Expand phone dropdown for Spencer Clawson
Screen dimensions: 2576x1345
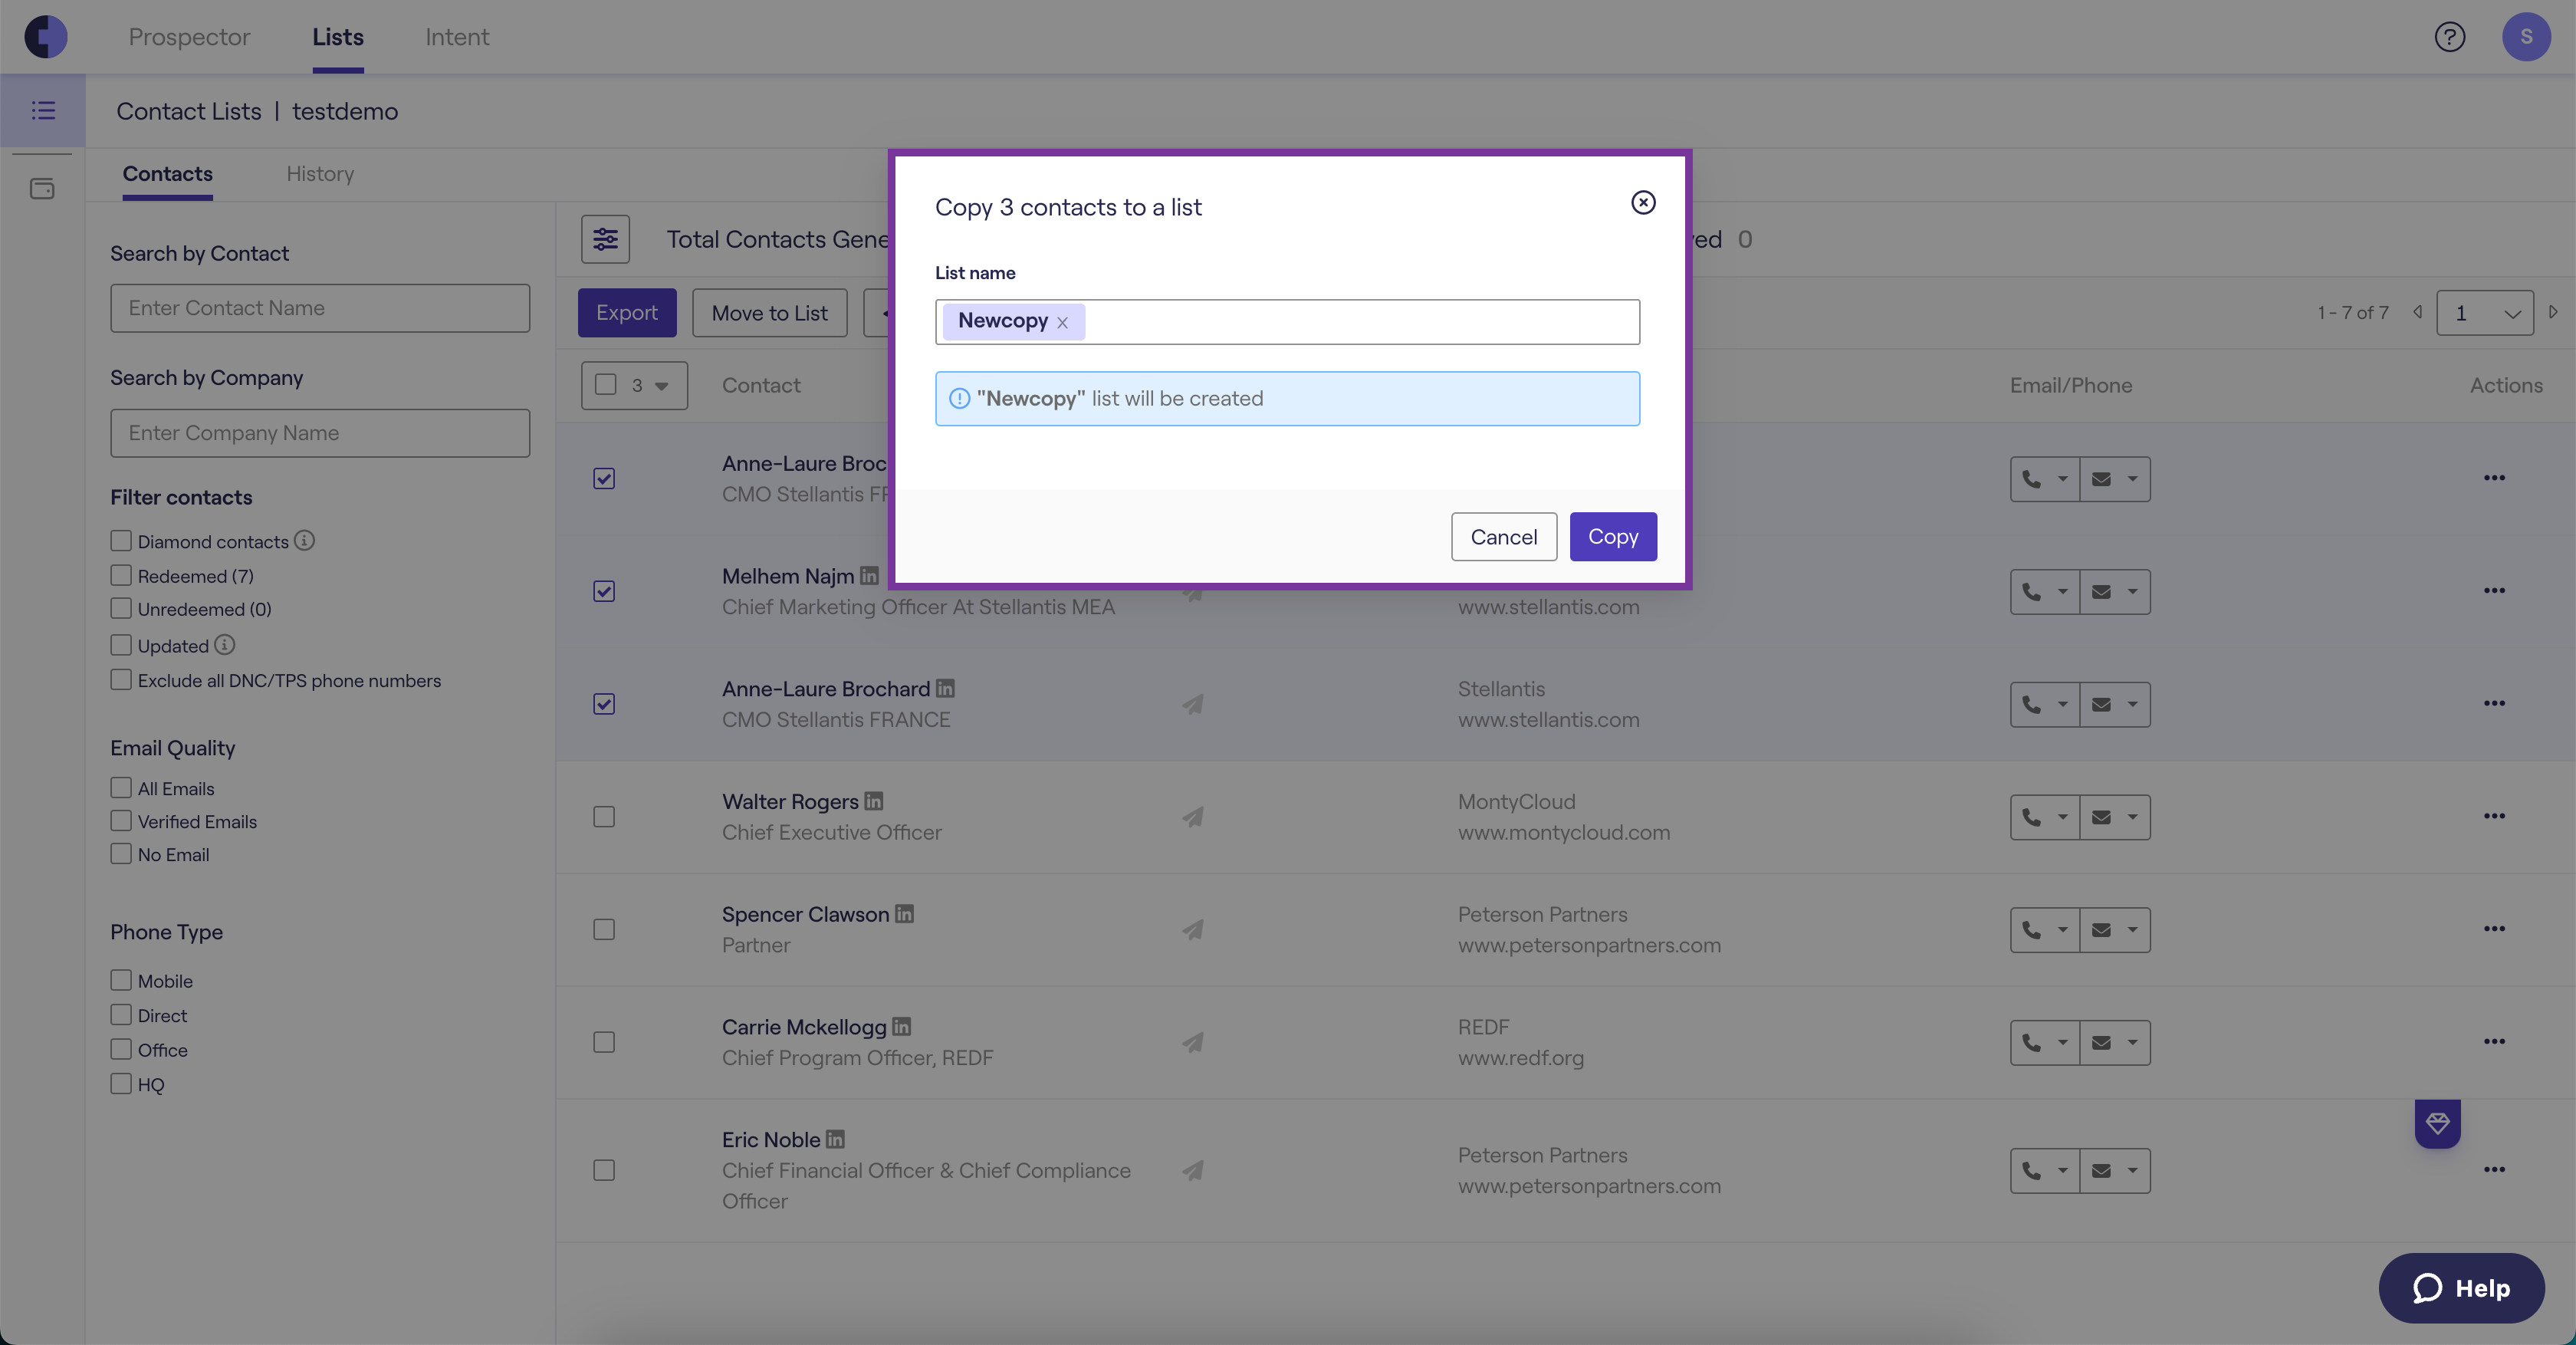2062,930
